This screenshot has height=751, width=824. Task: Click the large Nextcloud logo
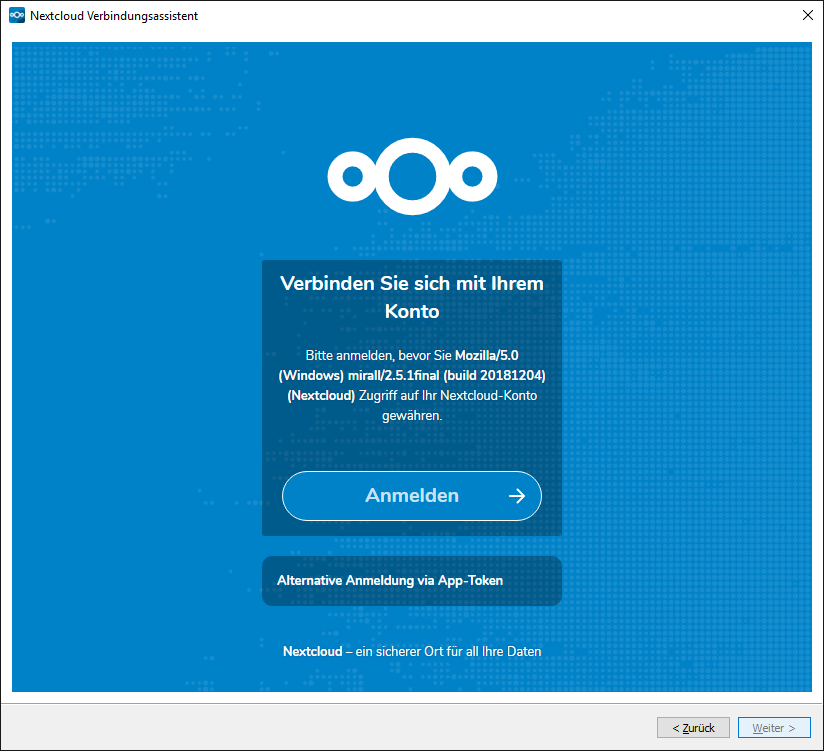click(x=412, y=177)
